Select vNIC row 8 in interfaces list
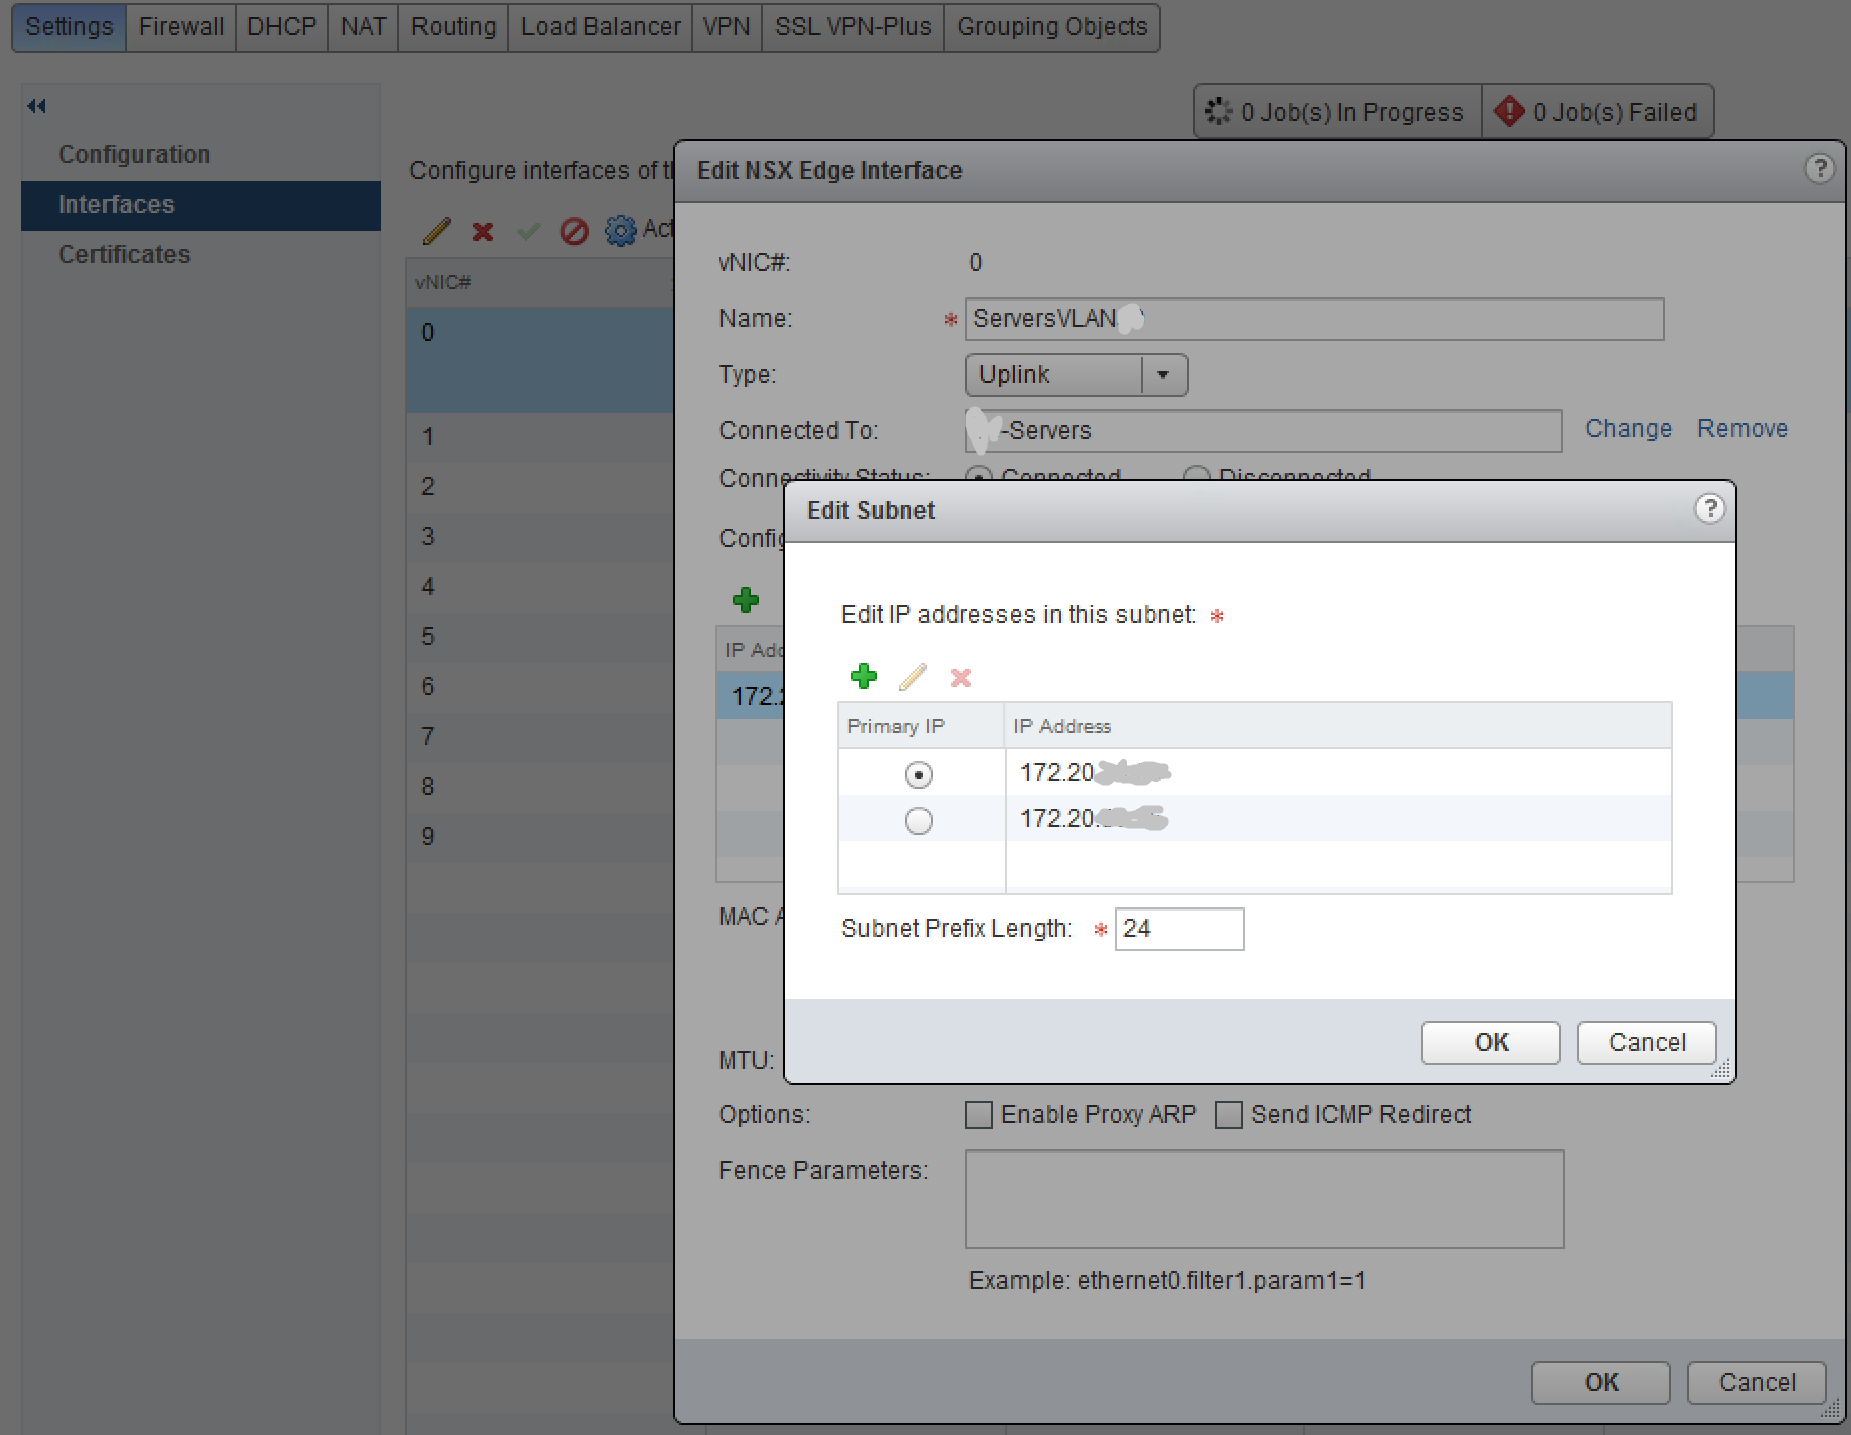This screenshot has height=1435, width=1851. [540, 787]
